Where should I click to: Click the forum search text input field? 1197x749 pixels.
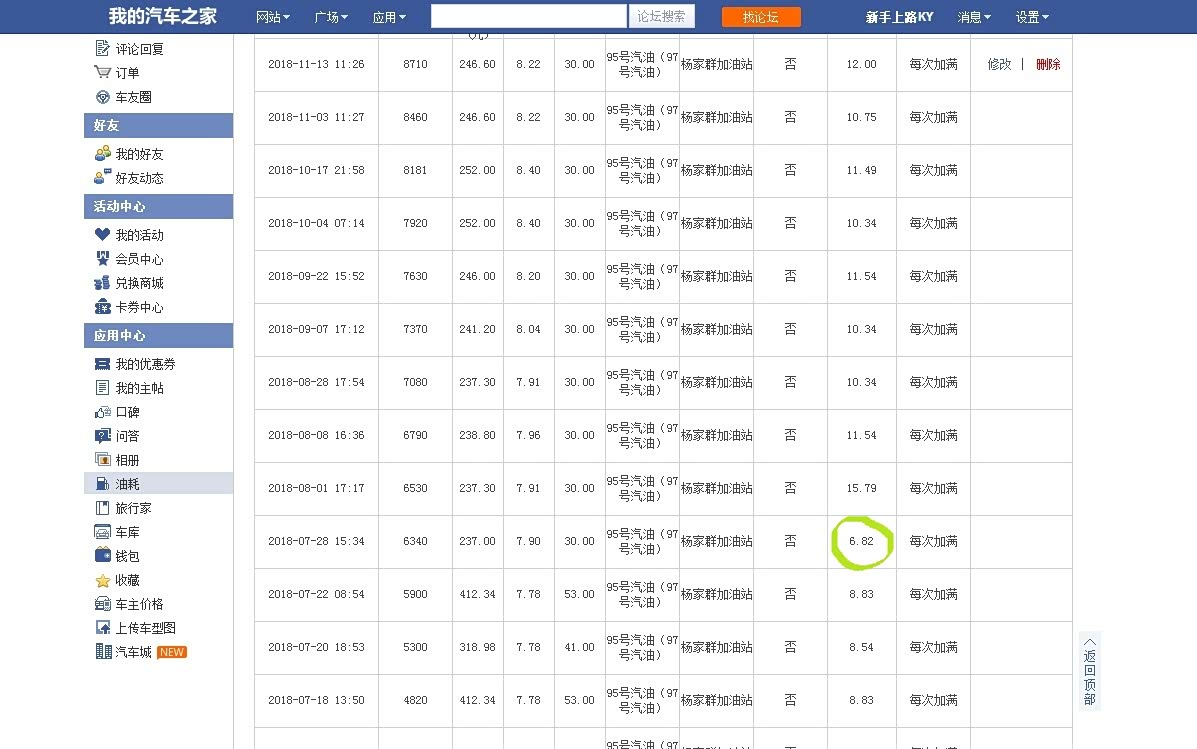click(528, 16)
